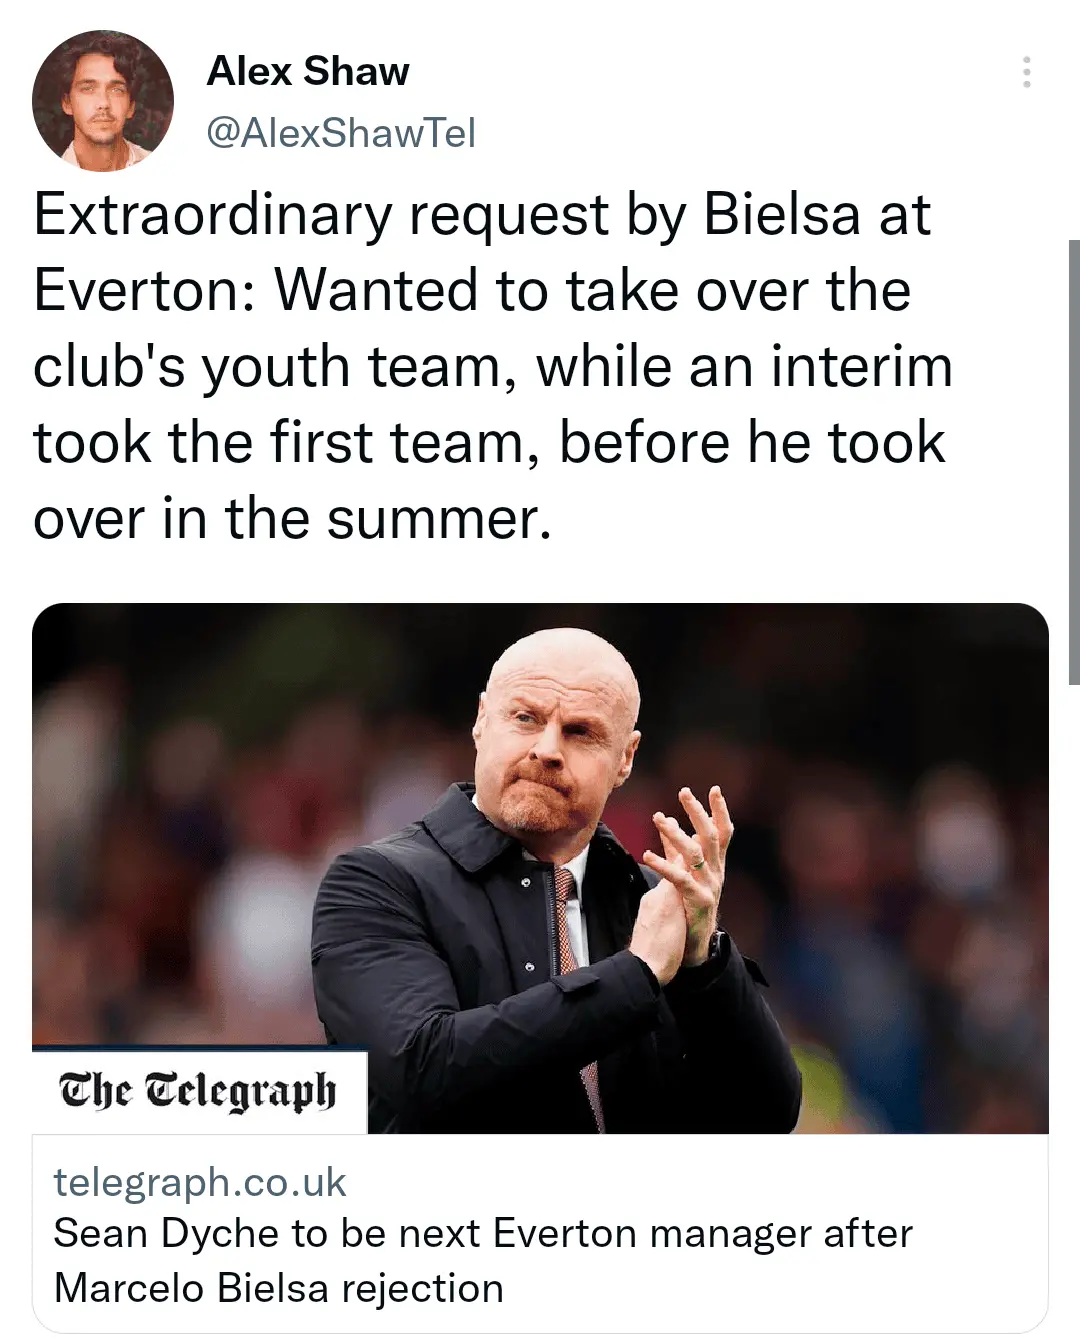The image size is (1080, 1338).
Task: Click "took the first team" in the tweet
Action: pyautogui.click(x=278, y=443)
